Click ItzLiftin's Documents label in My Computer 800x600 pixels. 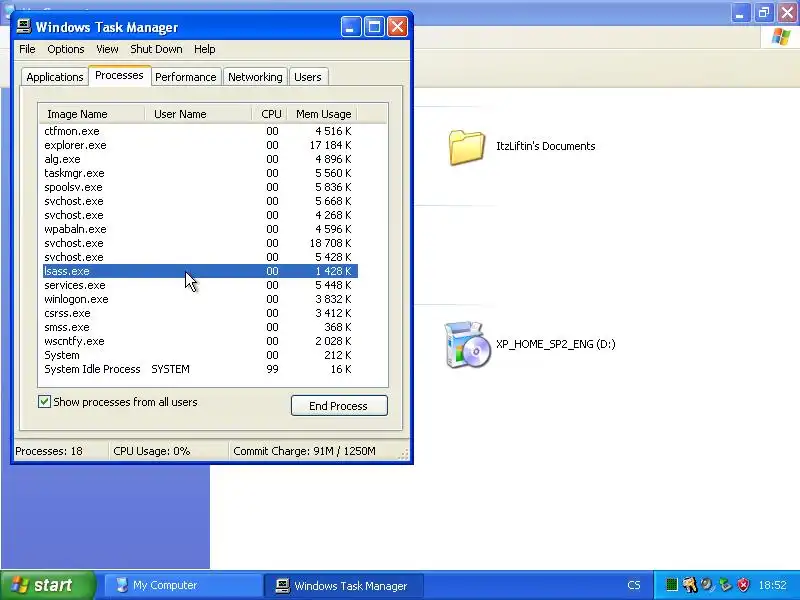coord(545,146)
